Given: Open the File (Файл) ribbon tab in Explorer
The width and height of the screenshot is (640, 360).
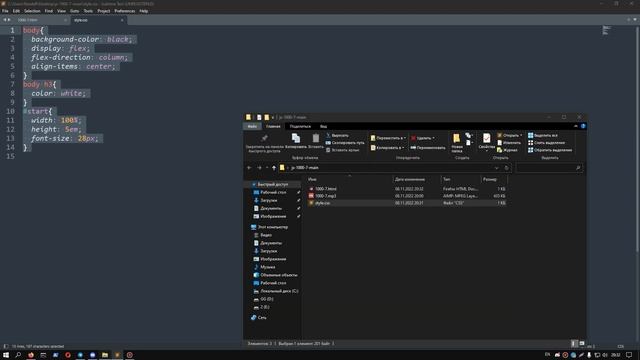Looking at the screenshot, I should point(252,127).
